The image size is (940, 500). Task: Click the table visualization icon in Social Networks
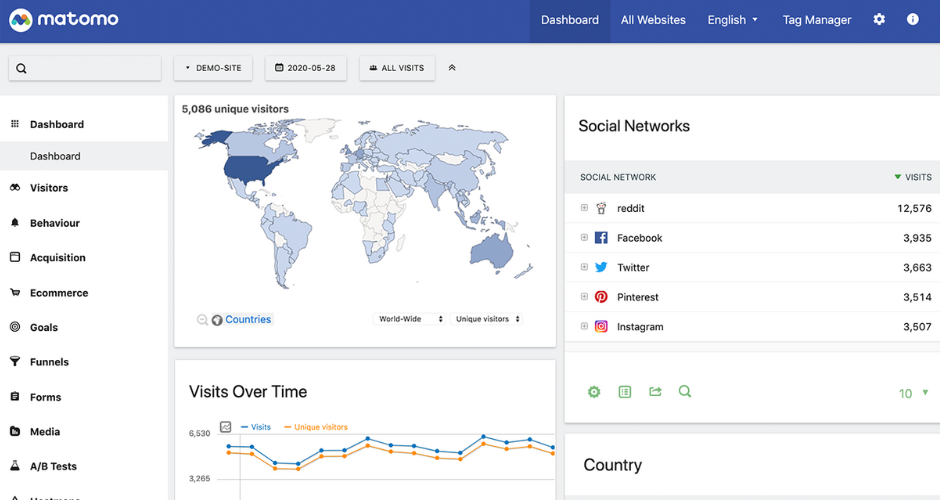click(625, 392)
